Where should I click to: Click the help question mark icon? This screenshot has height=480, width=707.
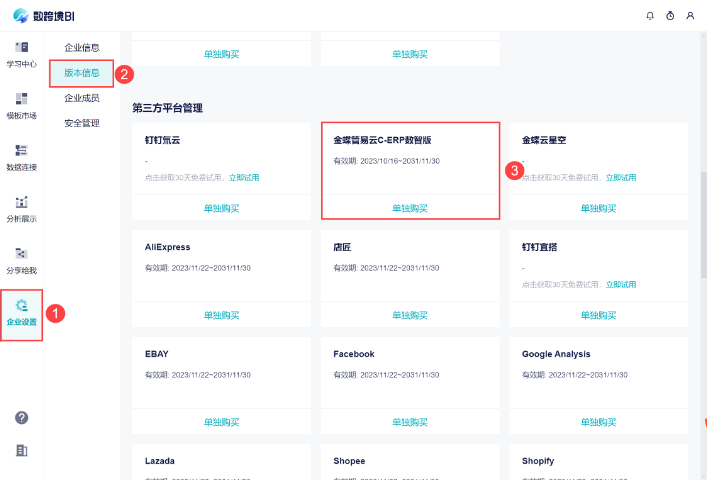tap(21, 417)
